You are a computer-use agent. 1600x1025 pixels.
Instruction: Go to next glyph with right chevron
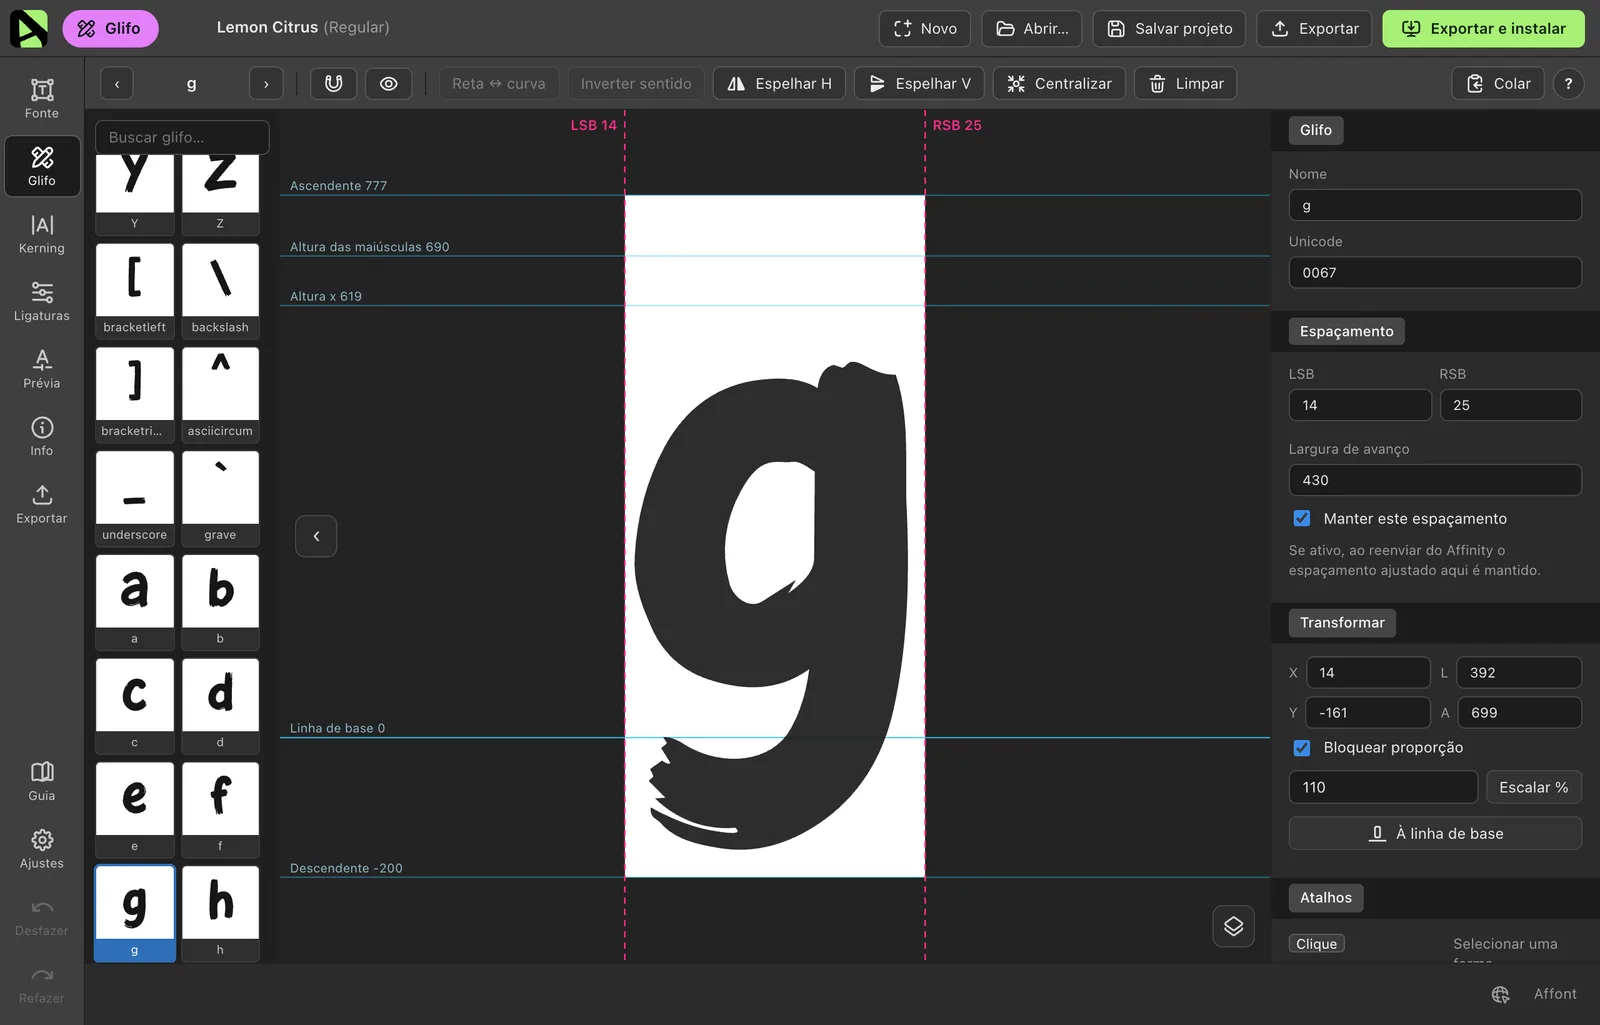(x=266, y=84)
